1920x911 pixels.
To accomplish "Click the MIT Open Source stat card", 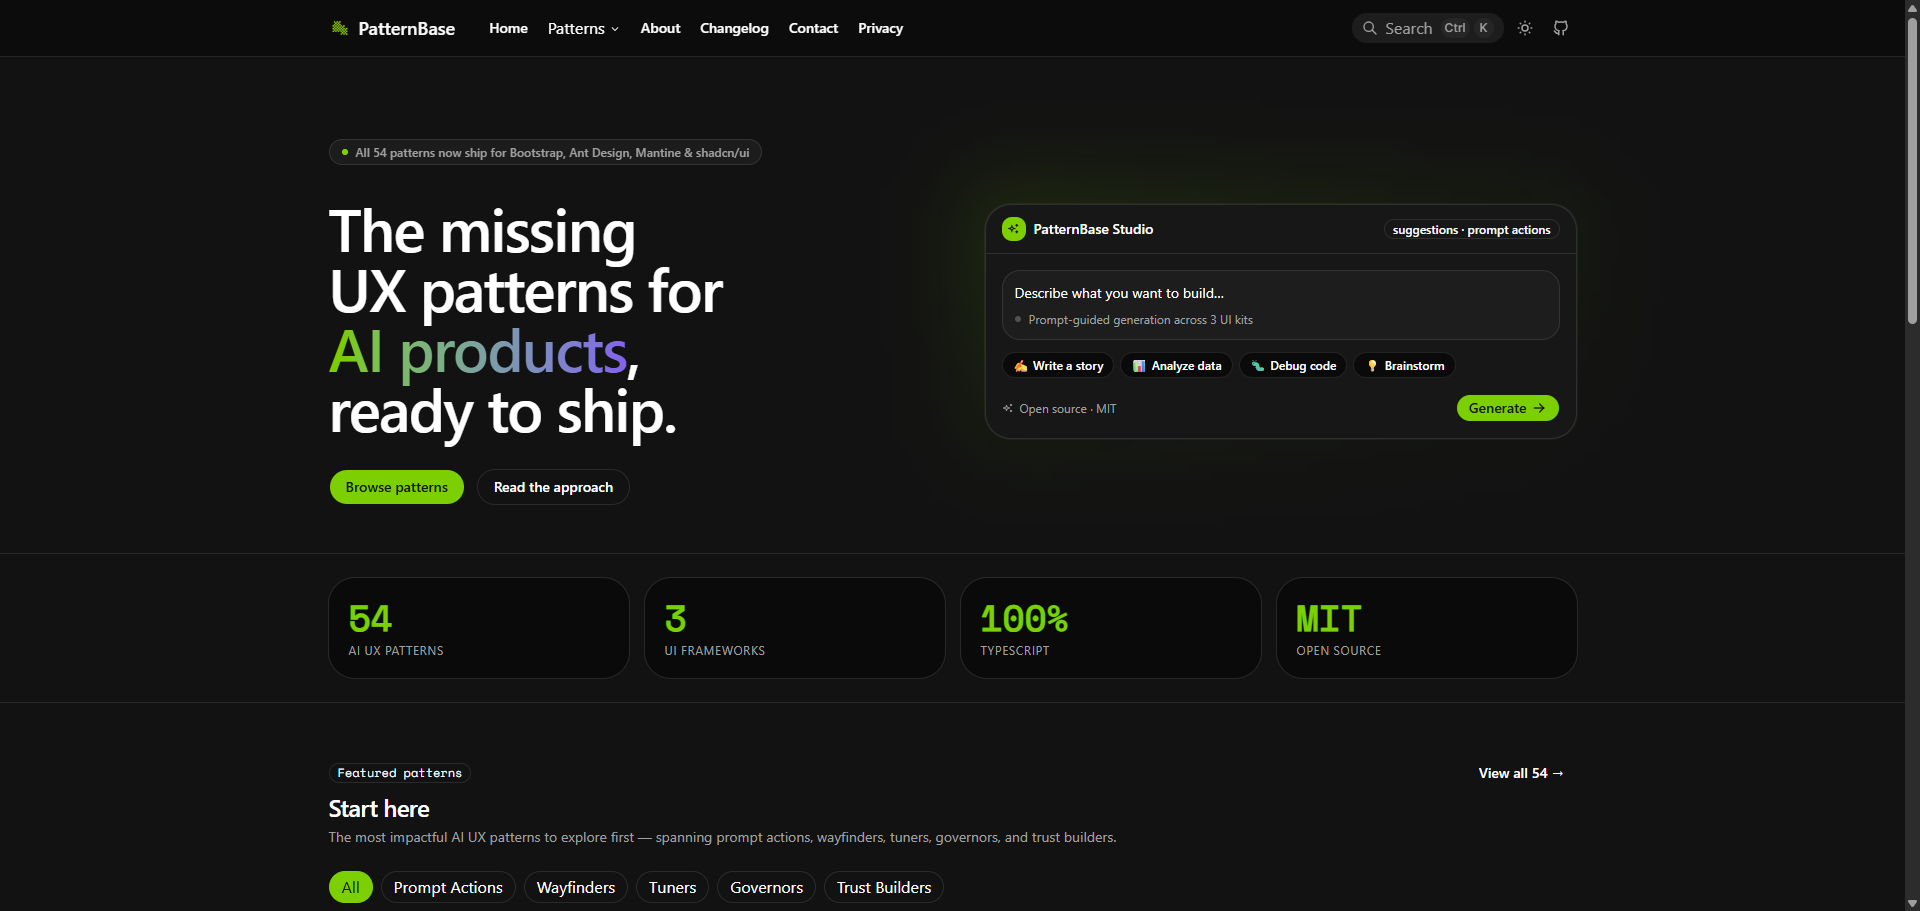I will pos(1427,628).
